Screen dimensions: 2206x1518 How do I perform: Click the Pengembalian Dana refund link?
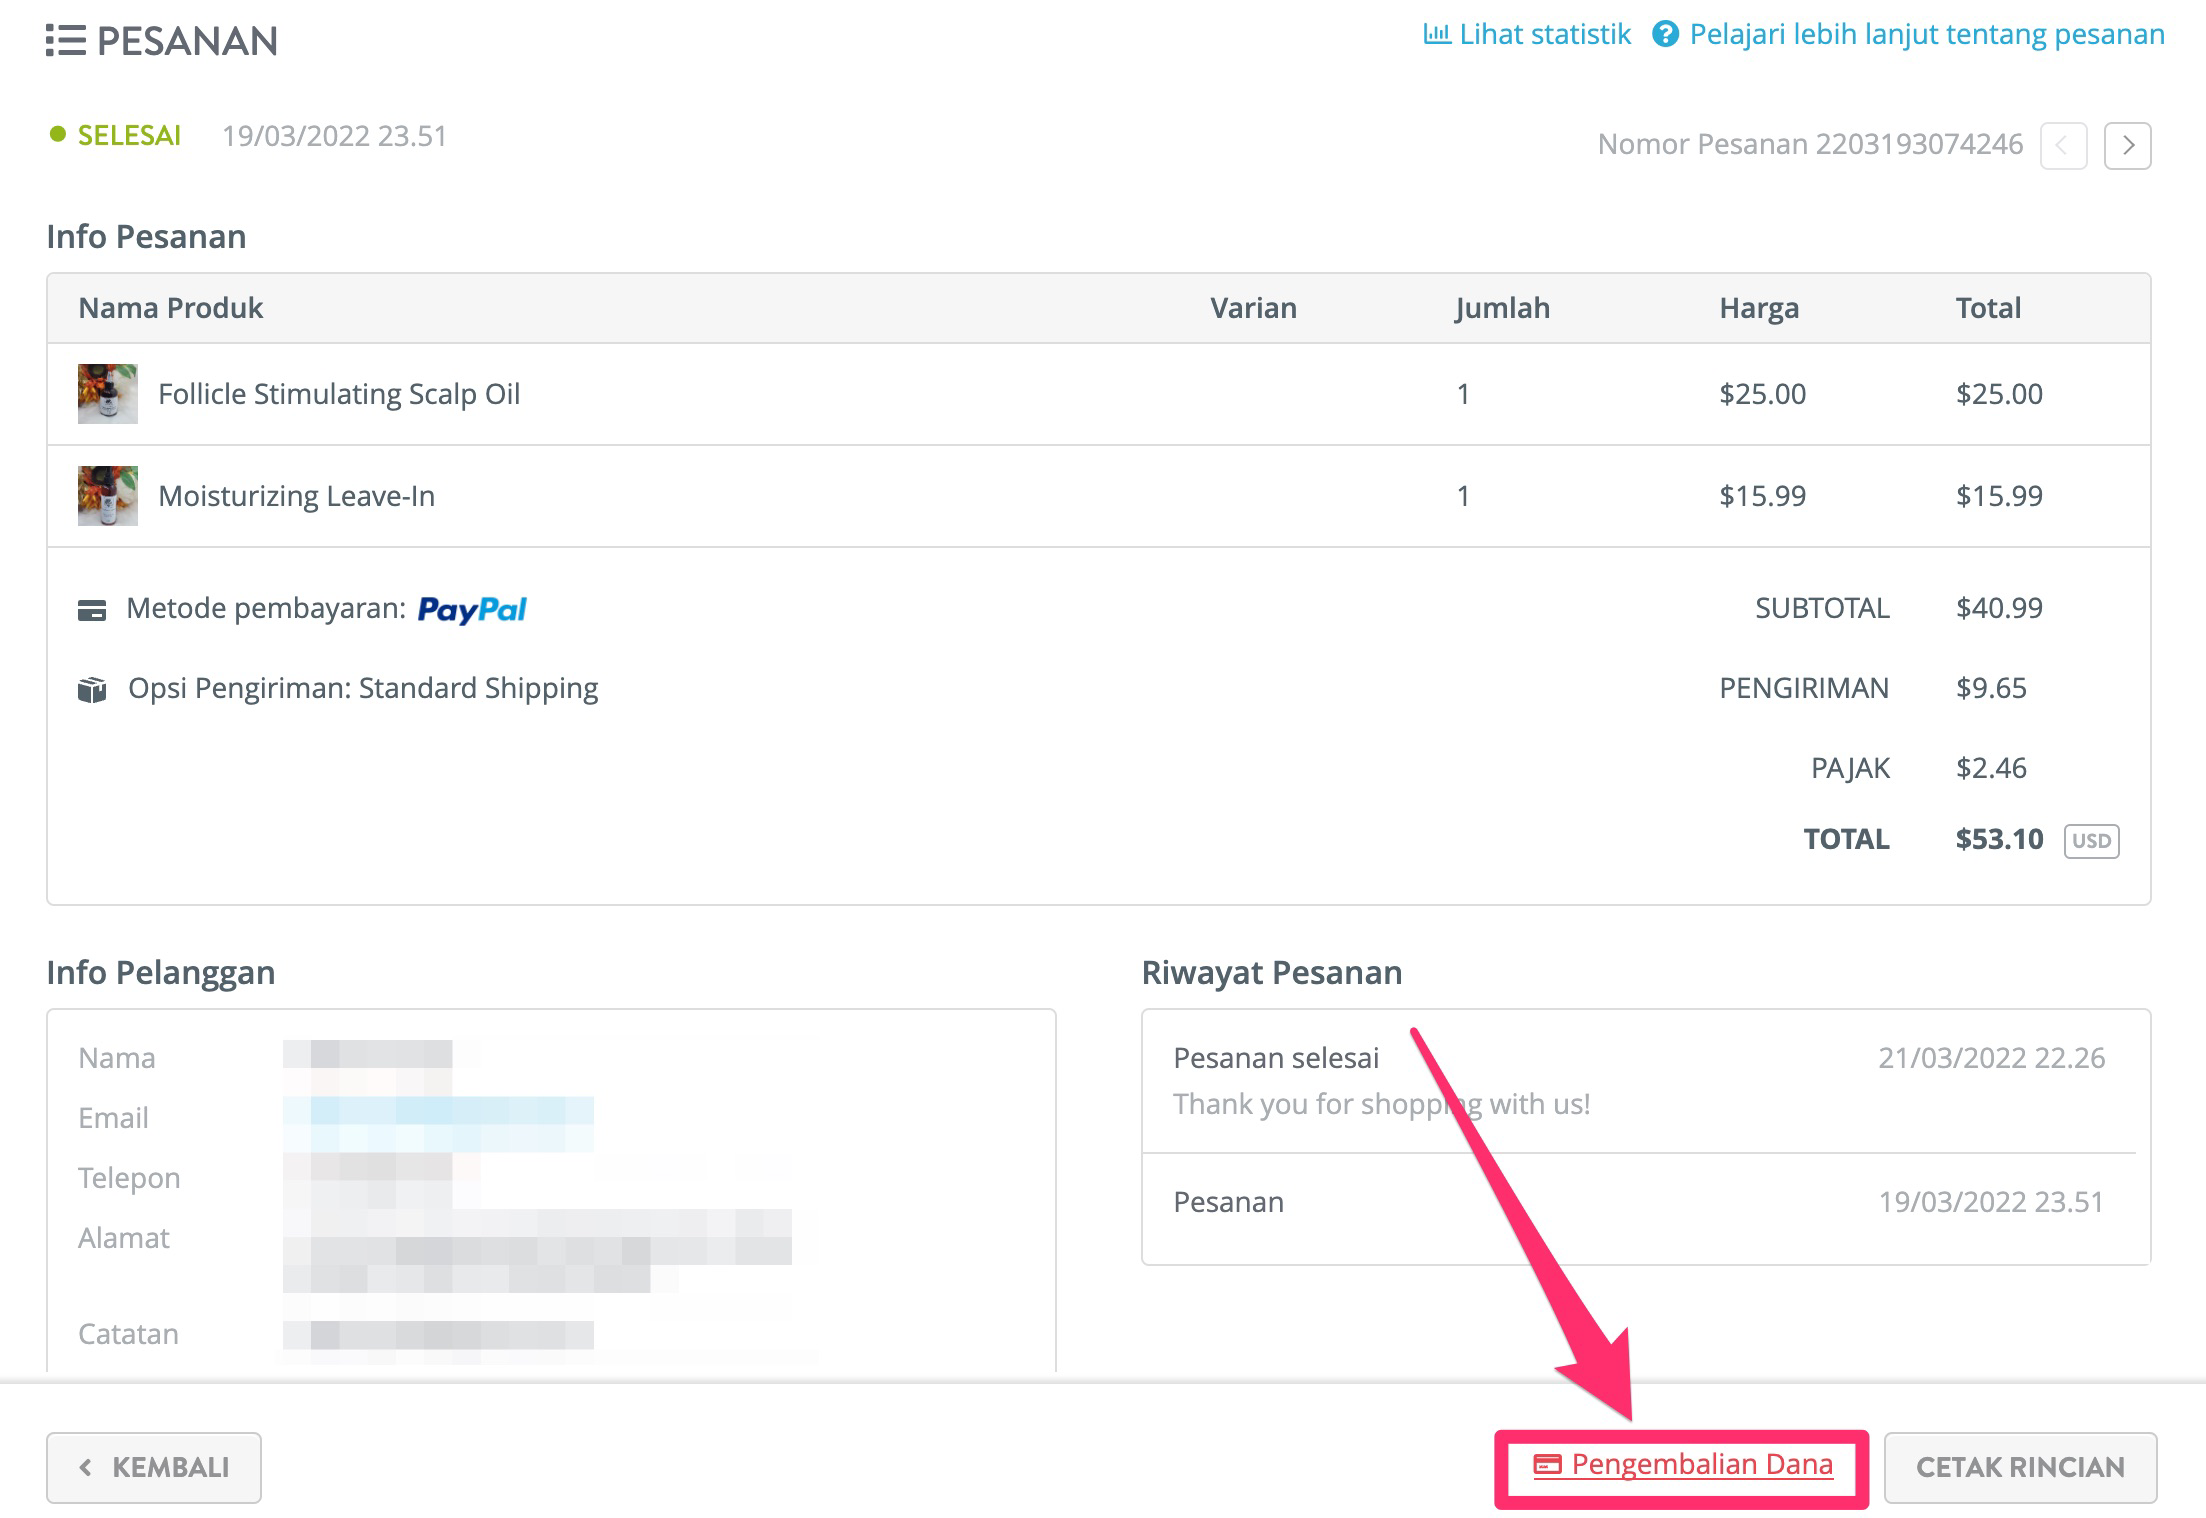click(x=1683, y=1465)
